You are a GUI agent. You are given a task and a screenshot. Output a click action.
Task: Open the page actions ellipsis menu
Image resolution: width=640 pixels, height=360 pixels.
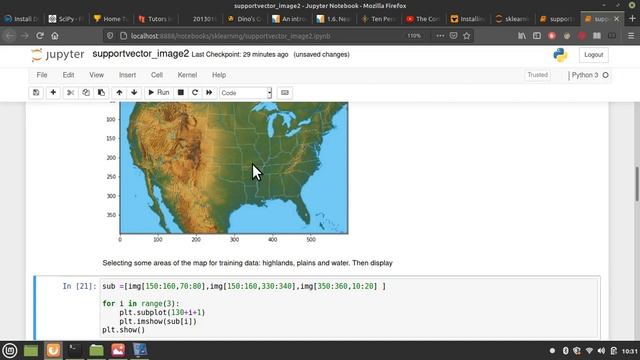pos(440,36)
